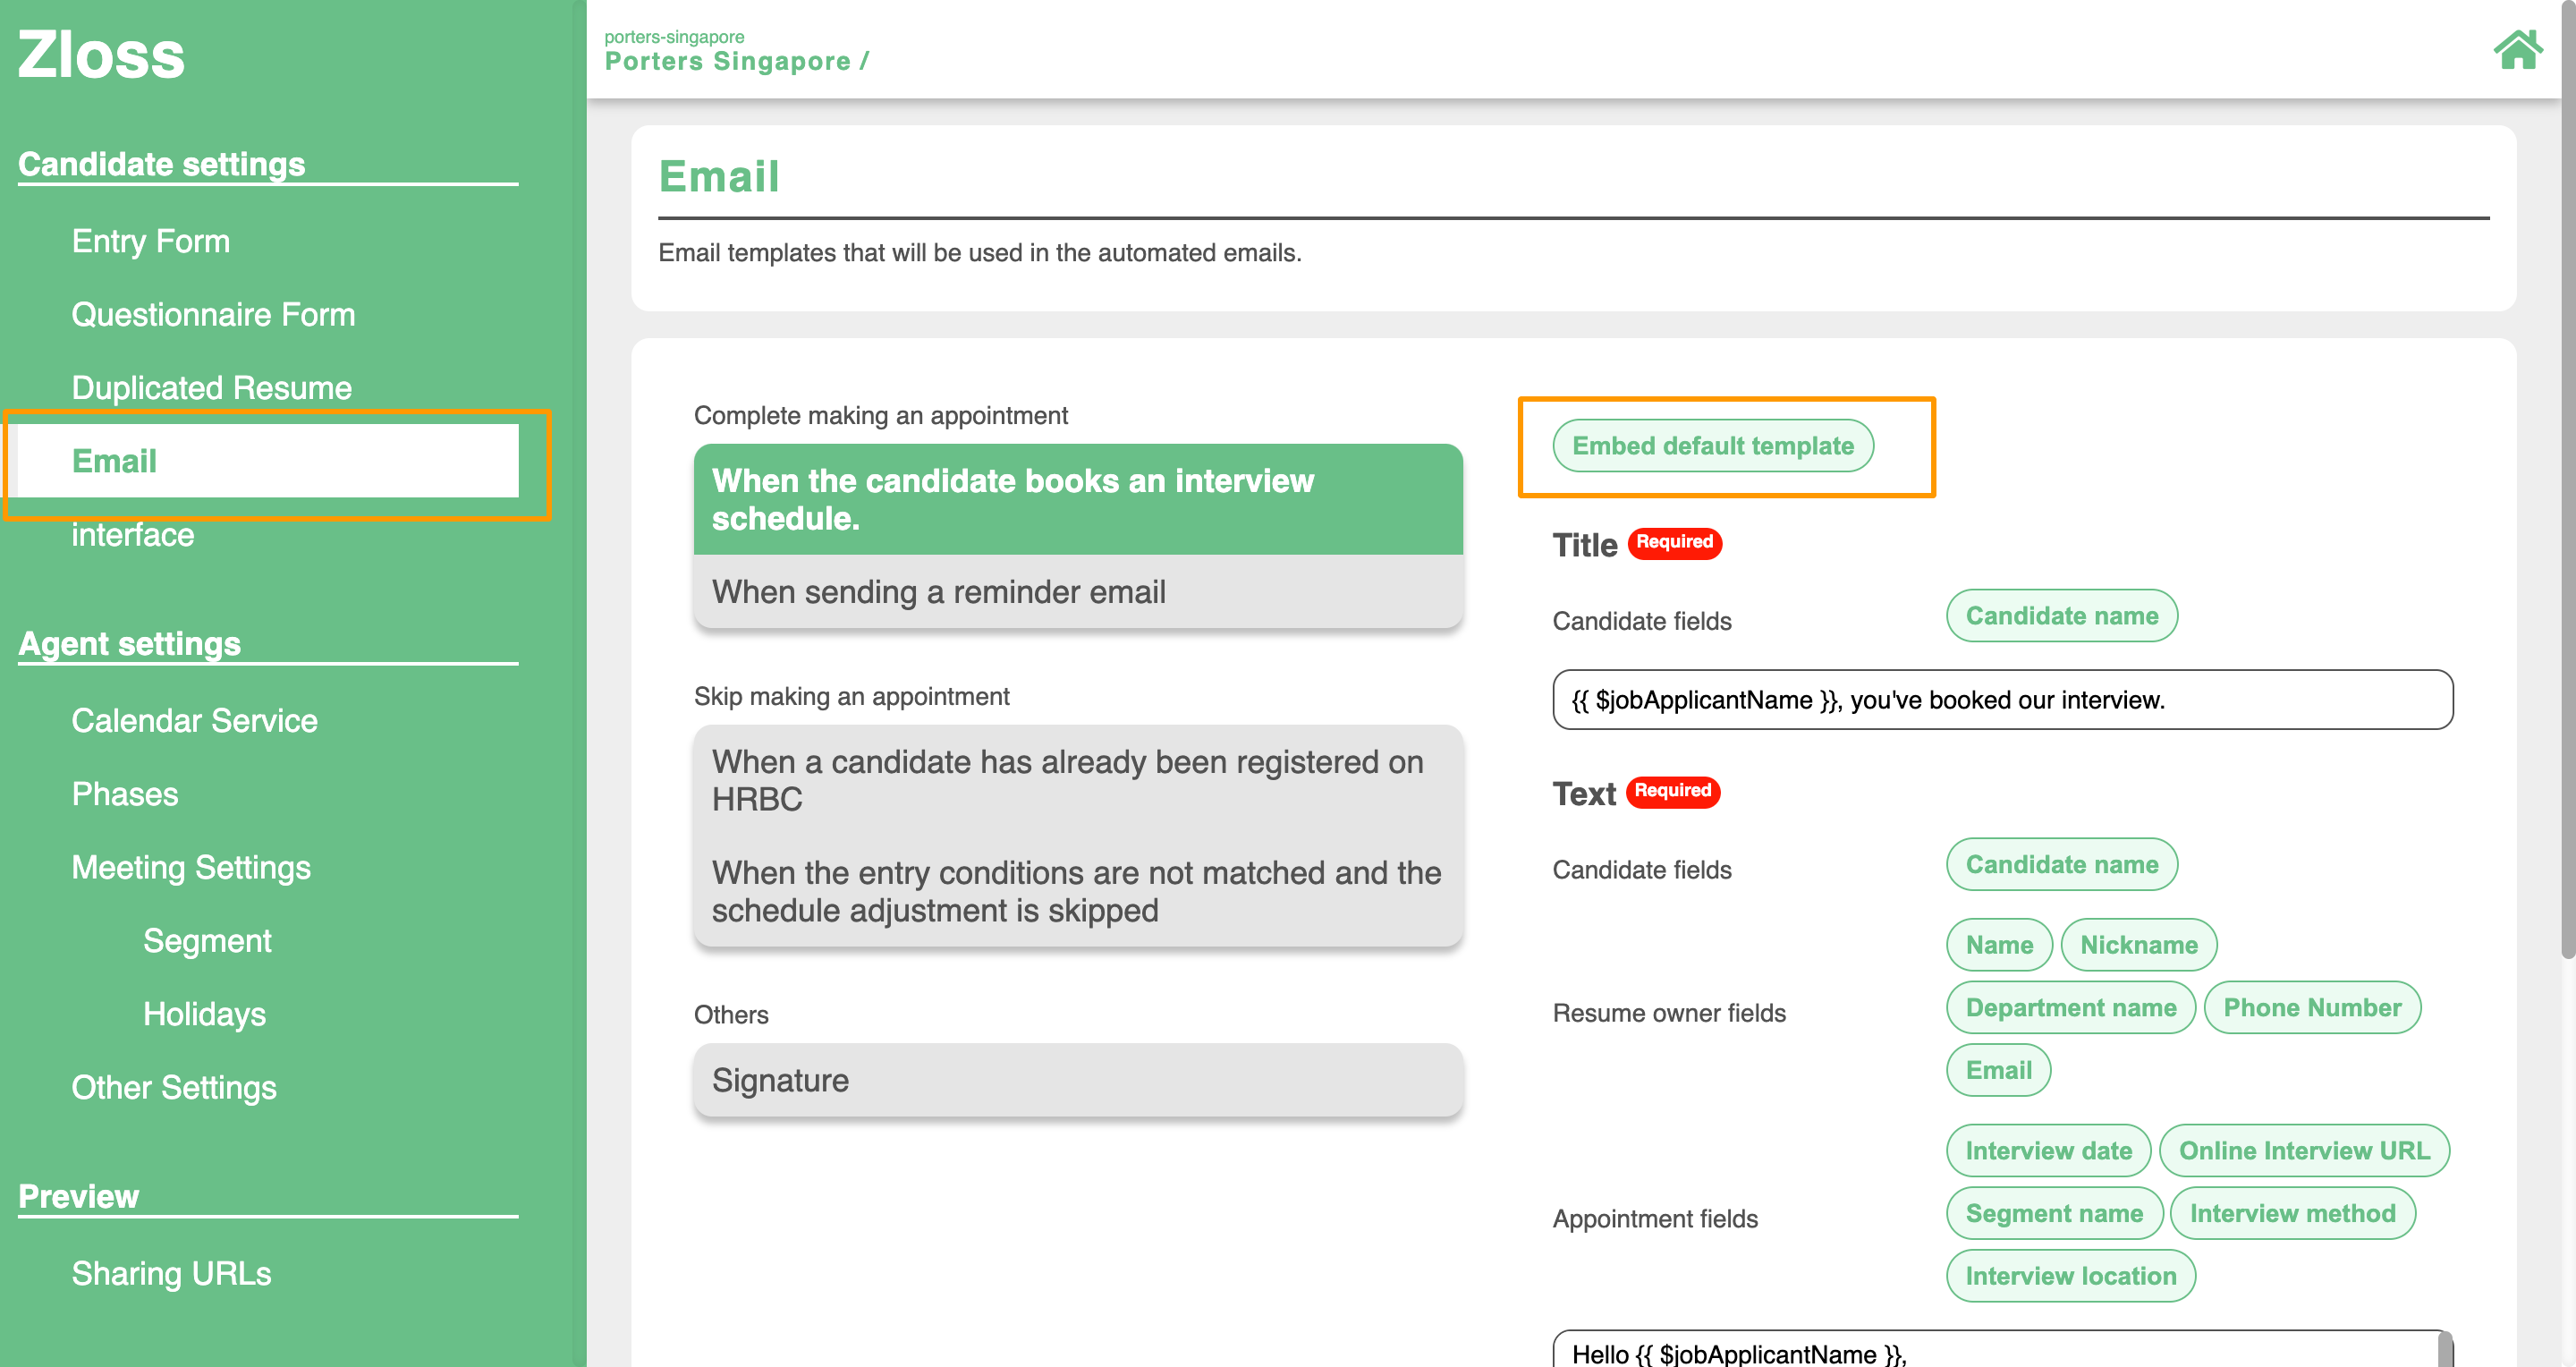Screen dimensions: 2576x1367
Task: Select 'When the candidate books an interview schedule' template
Action: point(1078,499)
